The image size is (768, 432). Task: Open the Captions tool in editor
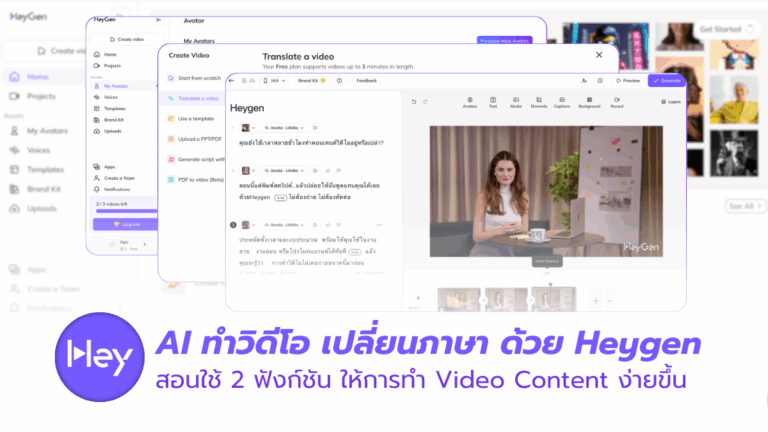pyautogui.click(x=562, y=102)
